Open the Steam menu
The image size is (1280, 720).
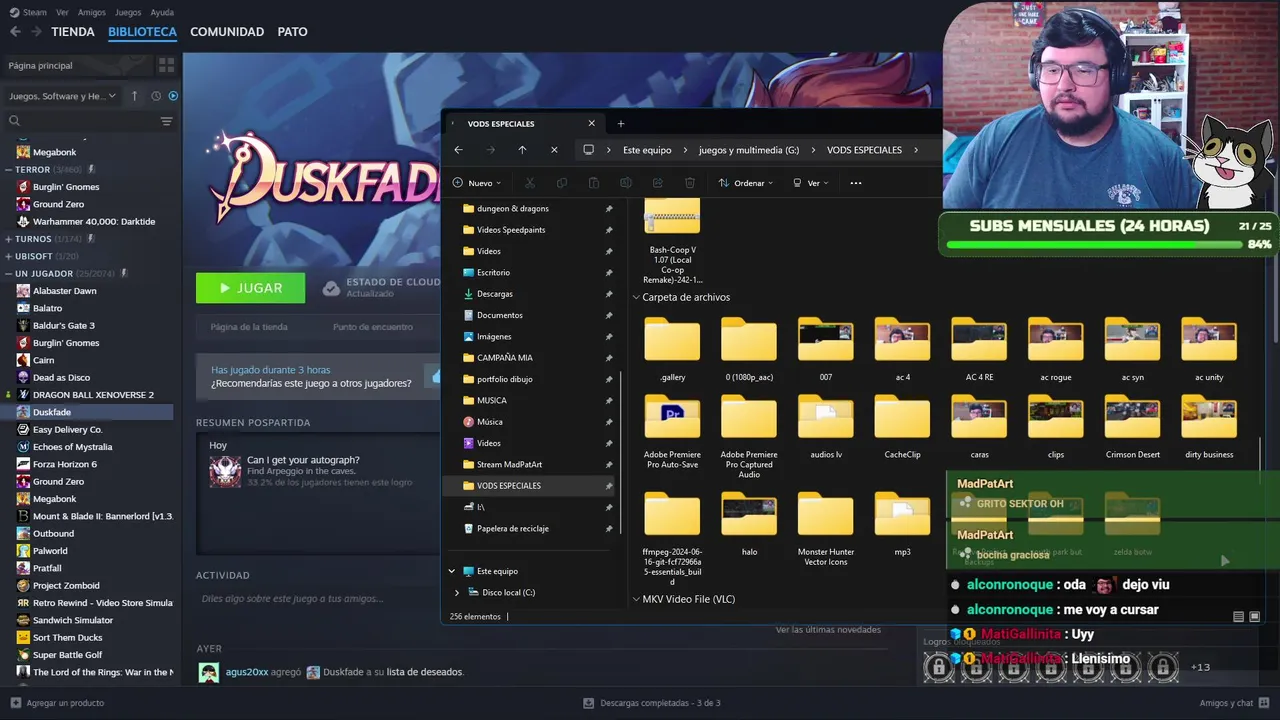(28, 12)
